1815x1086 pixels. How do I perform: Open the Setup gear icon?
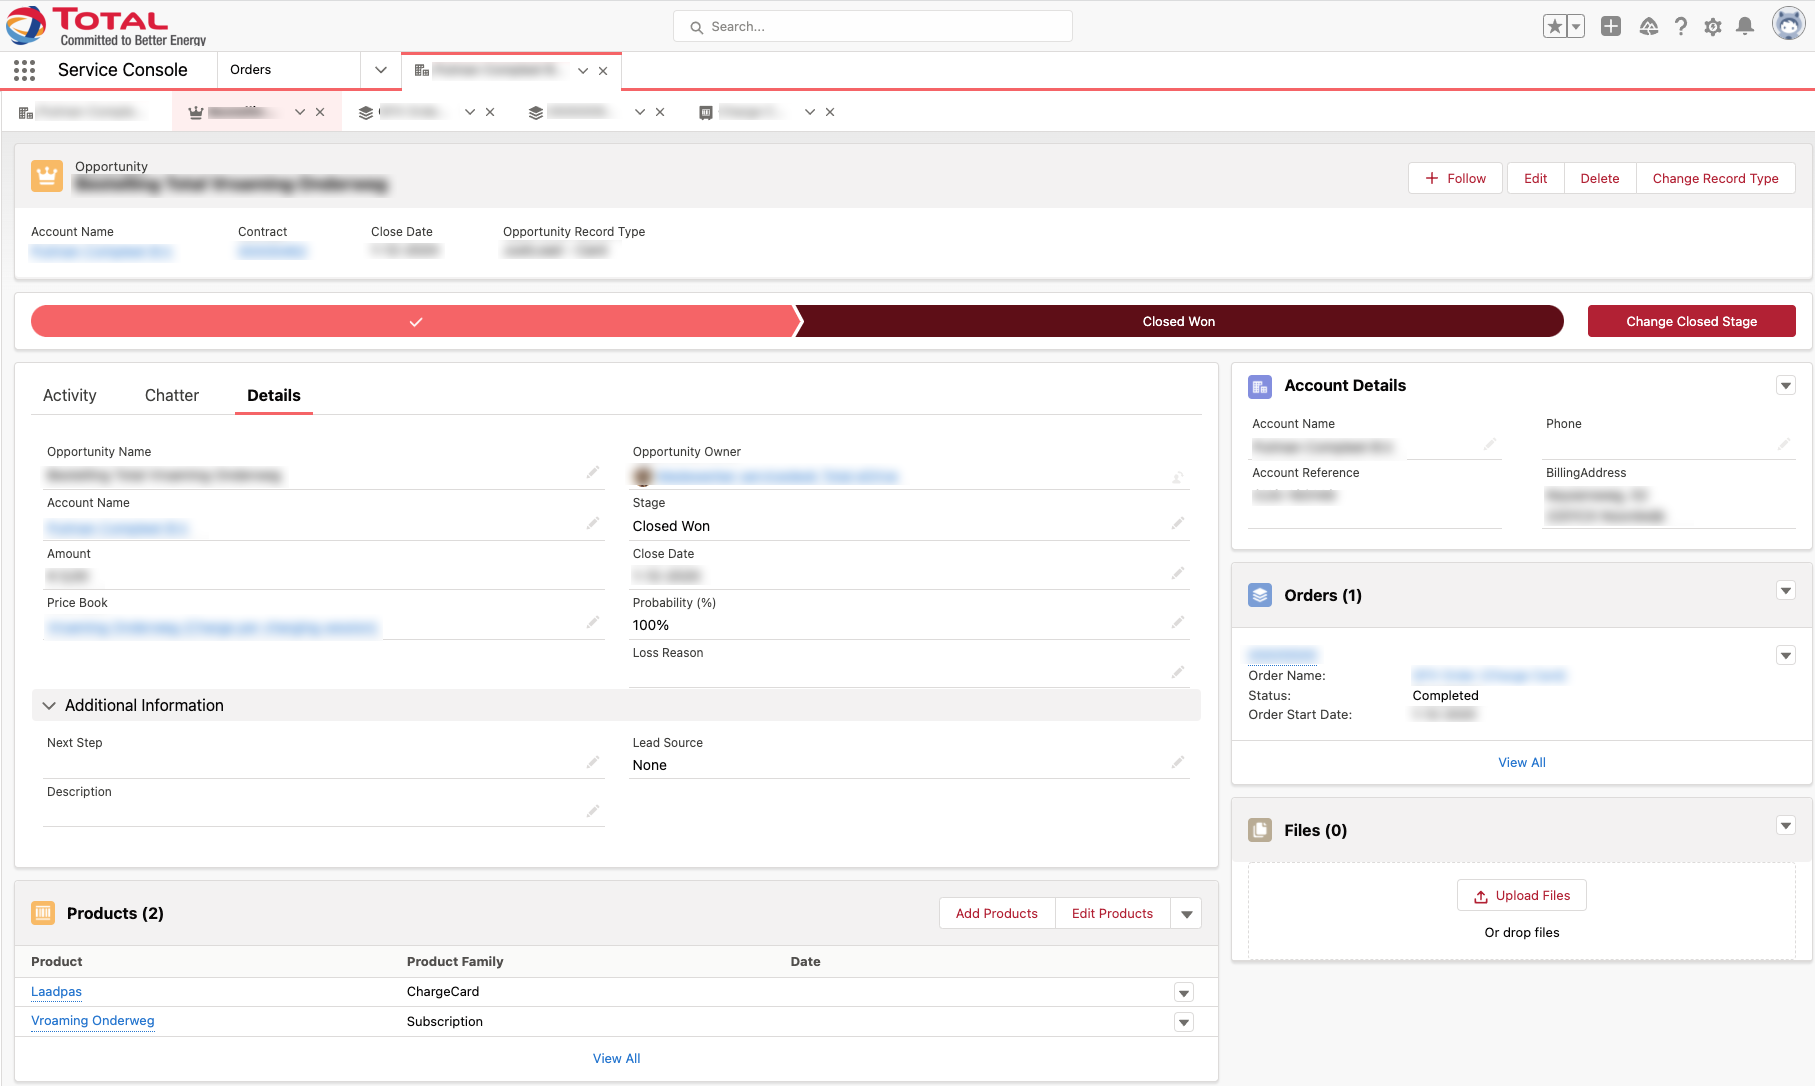point(1713,27)
